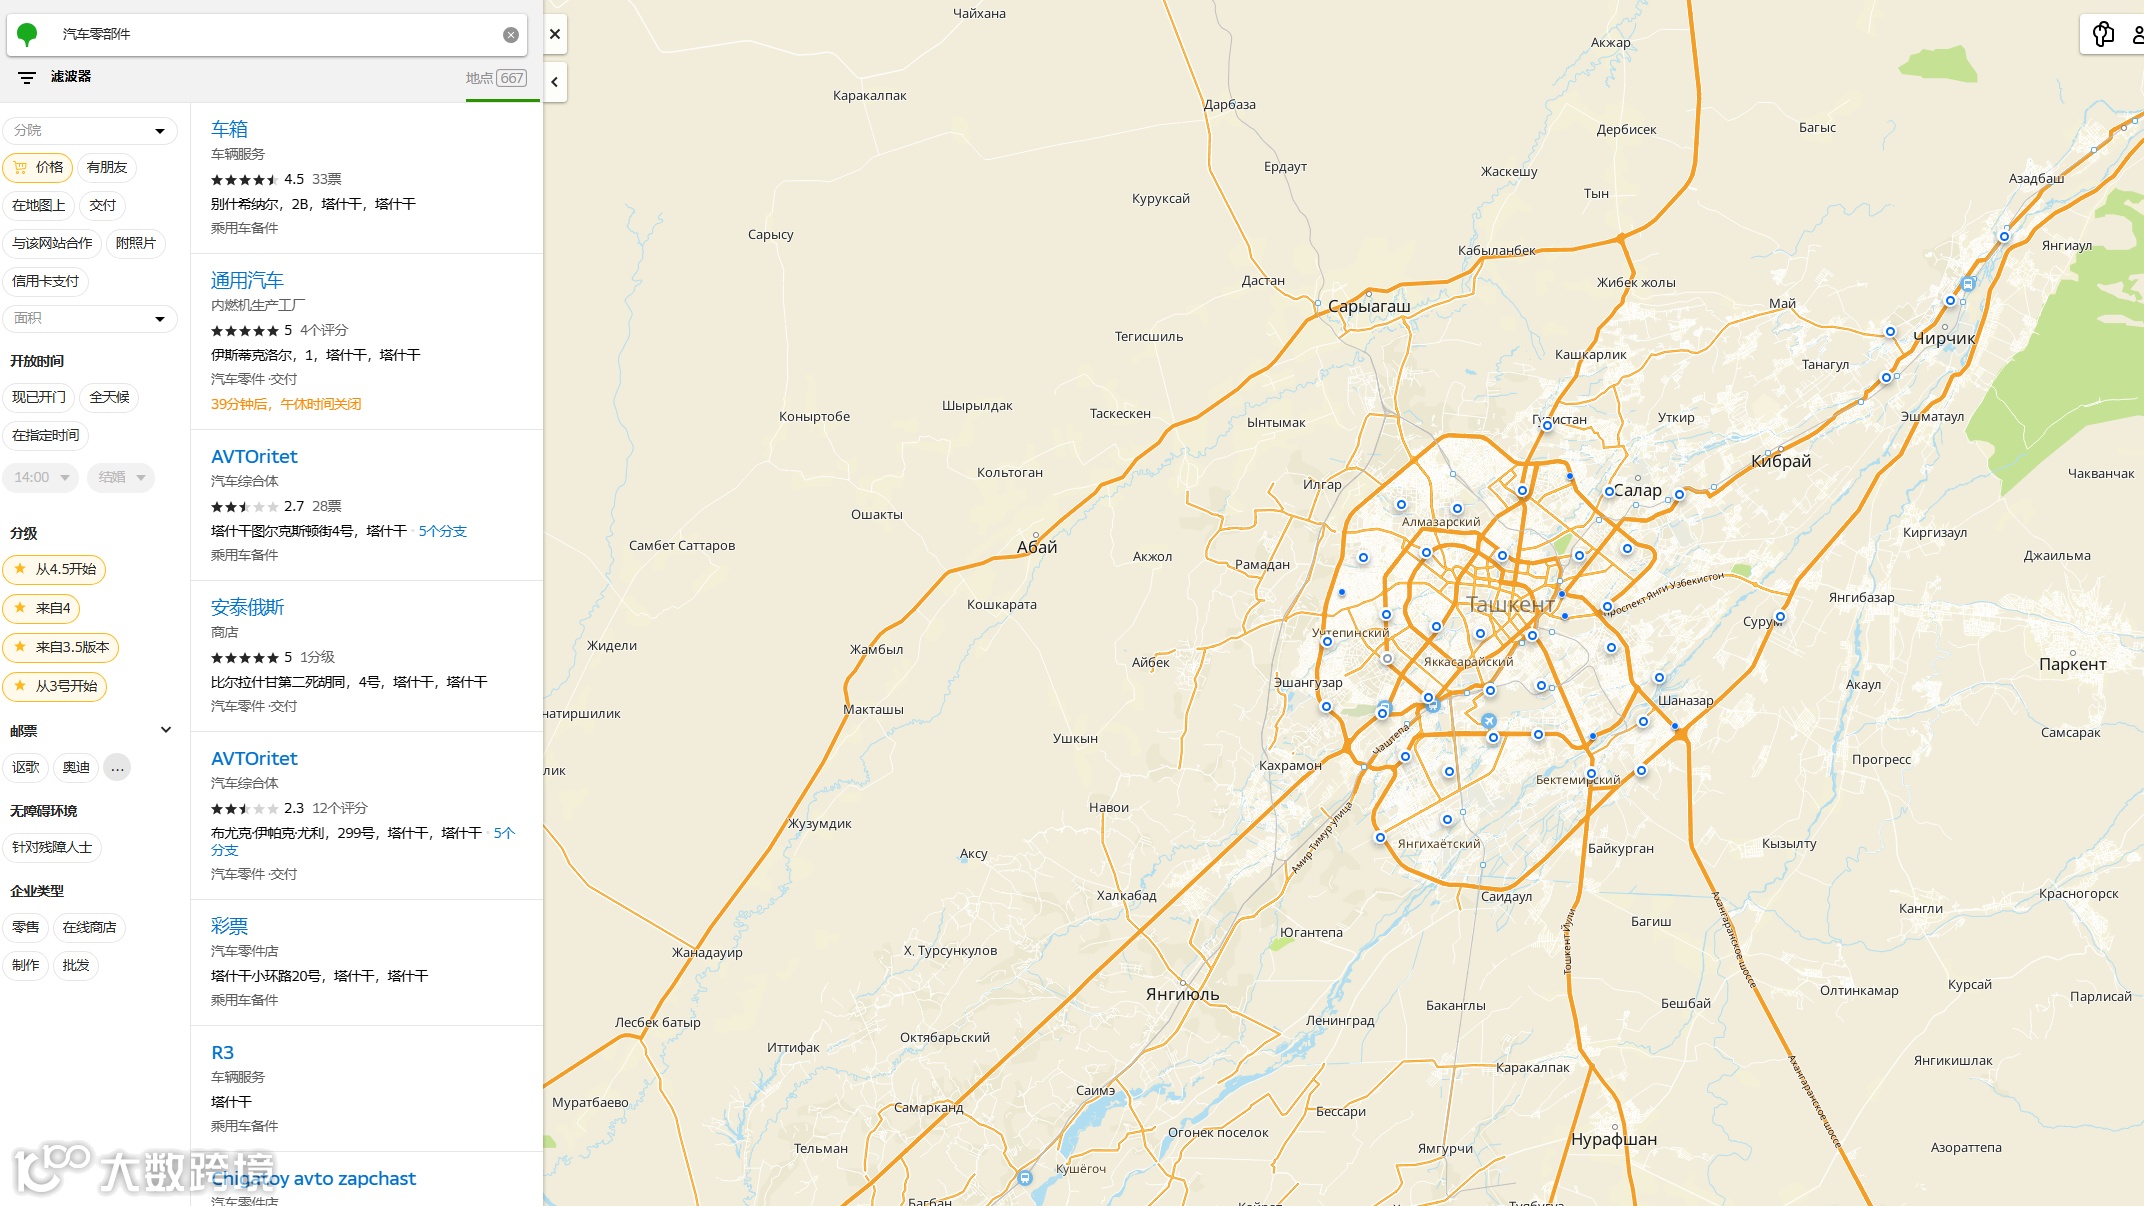Click the search input field
The image size is (2144, 1206).
(x=270, y=35)
